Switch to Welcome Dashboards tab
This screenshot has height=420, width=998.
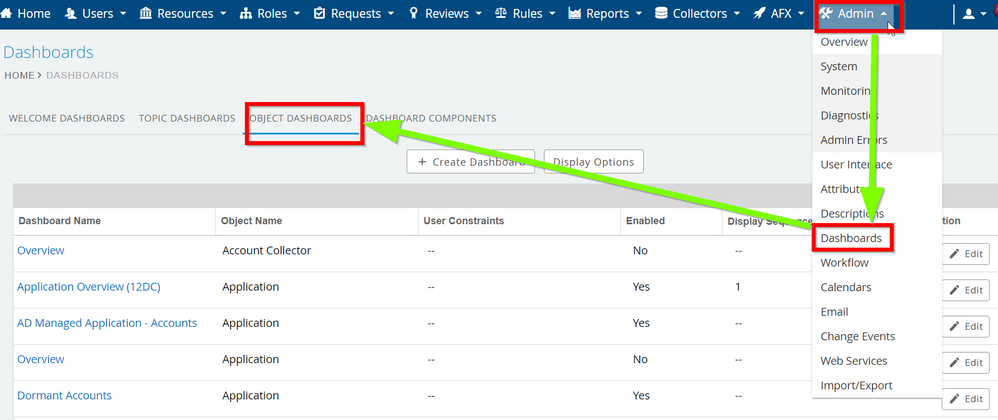pyautogui.click(x=66, y=118)
